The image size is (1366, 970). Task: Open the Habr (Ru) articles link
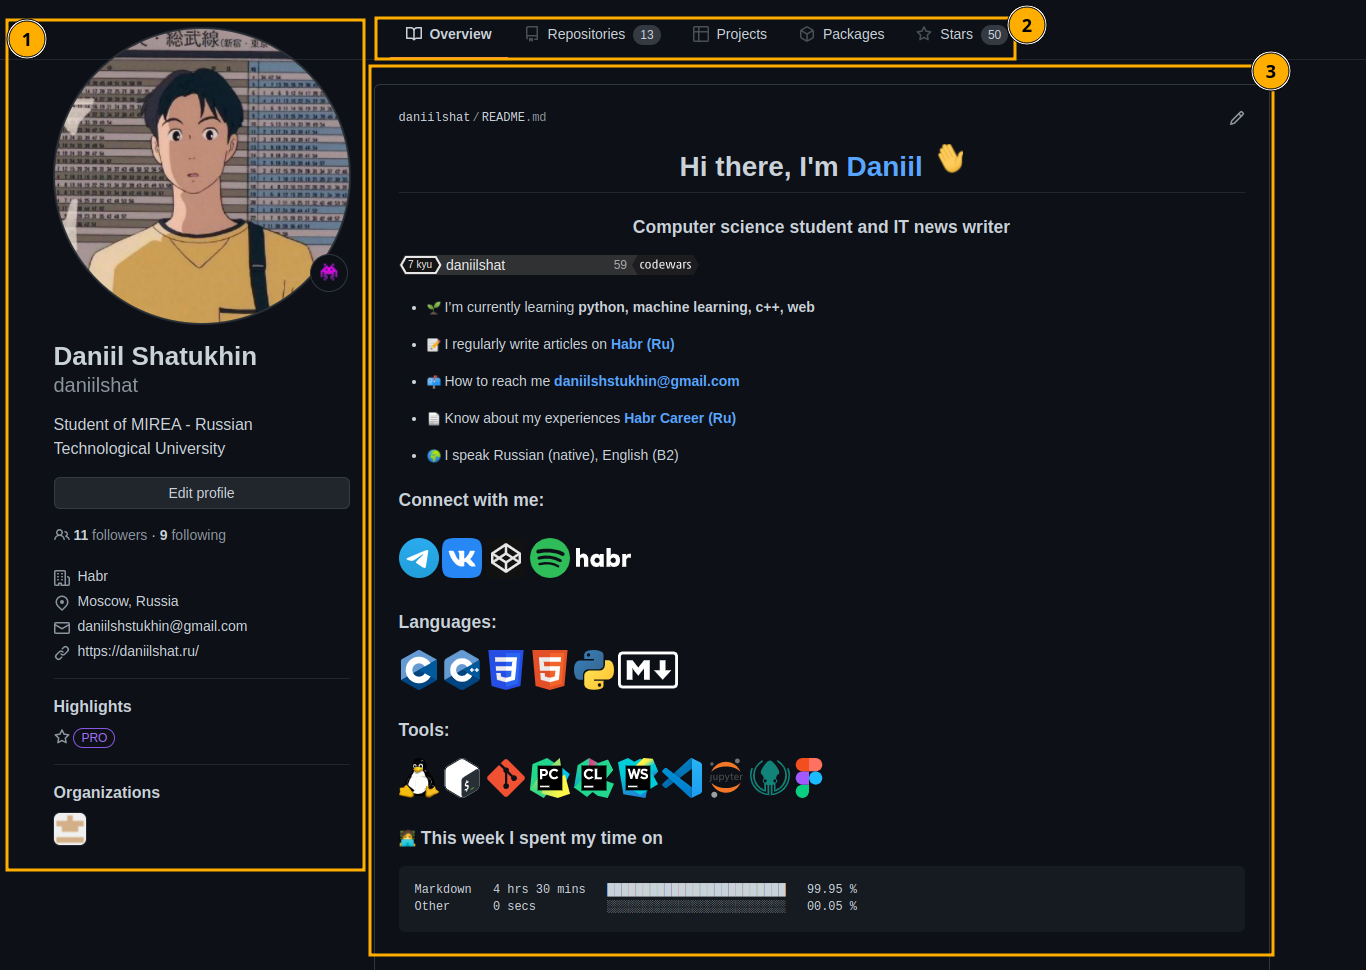coord(643,344)
